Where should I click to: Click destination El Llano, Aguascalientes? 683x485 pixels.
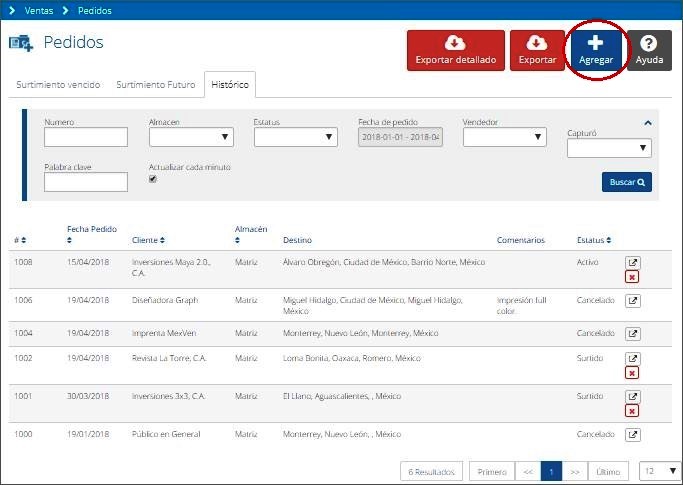(x=342, y=396)
